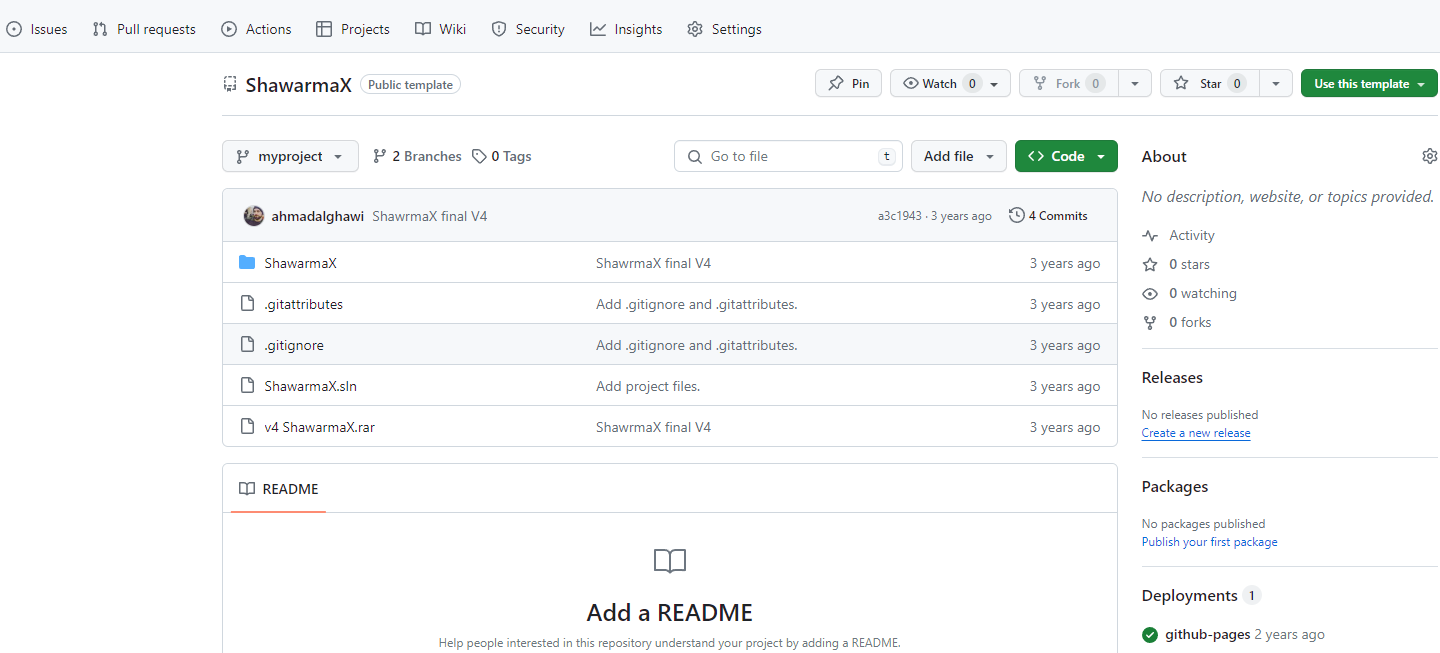Select the README tab
1440x653 pixels.
[x=279, y=489]
